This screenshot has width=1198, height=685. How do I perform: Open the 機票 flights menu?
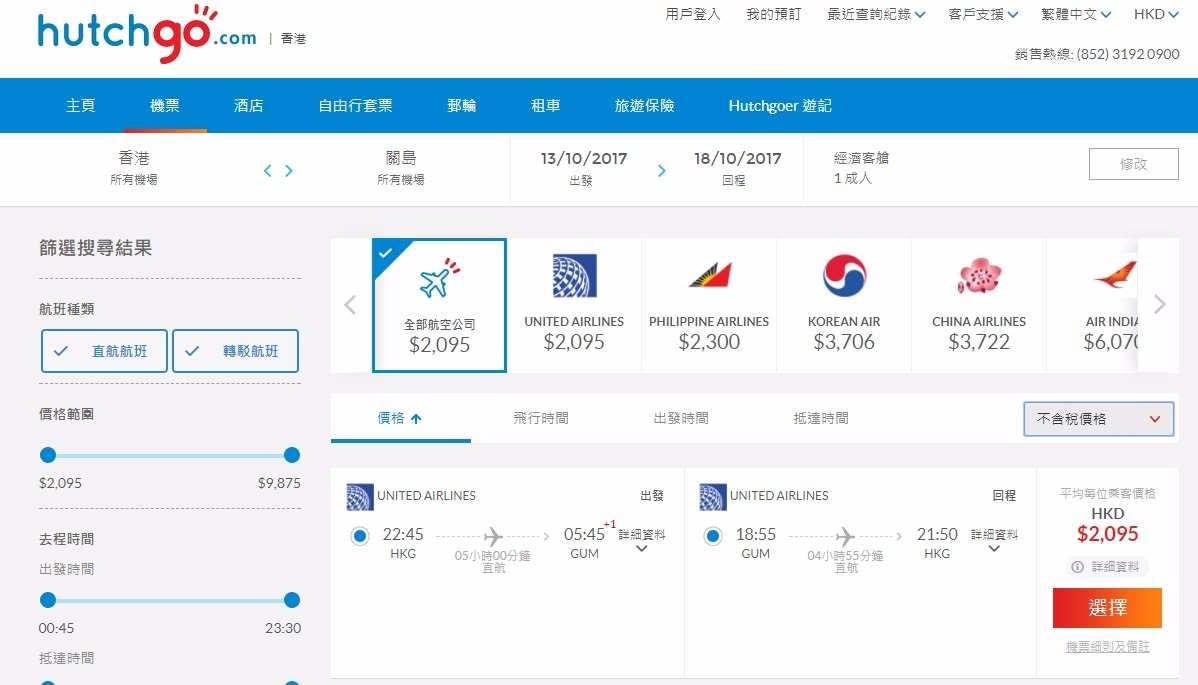pyautogui.click(x=164, y=105)
